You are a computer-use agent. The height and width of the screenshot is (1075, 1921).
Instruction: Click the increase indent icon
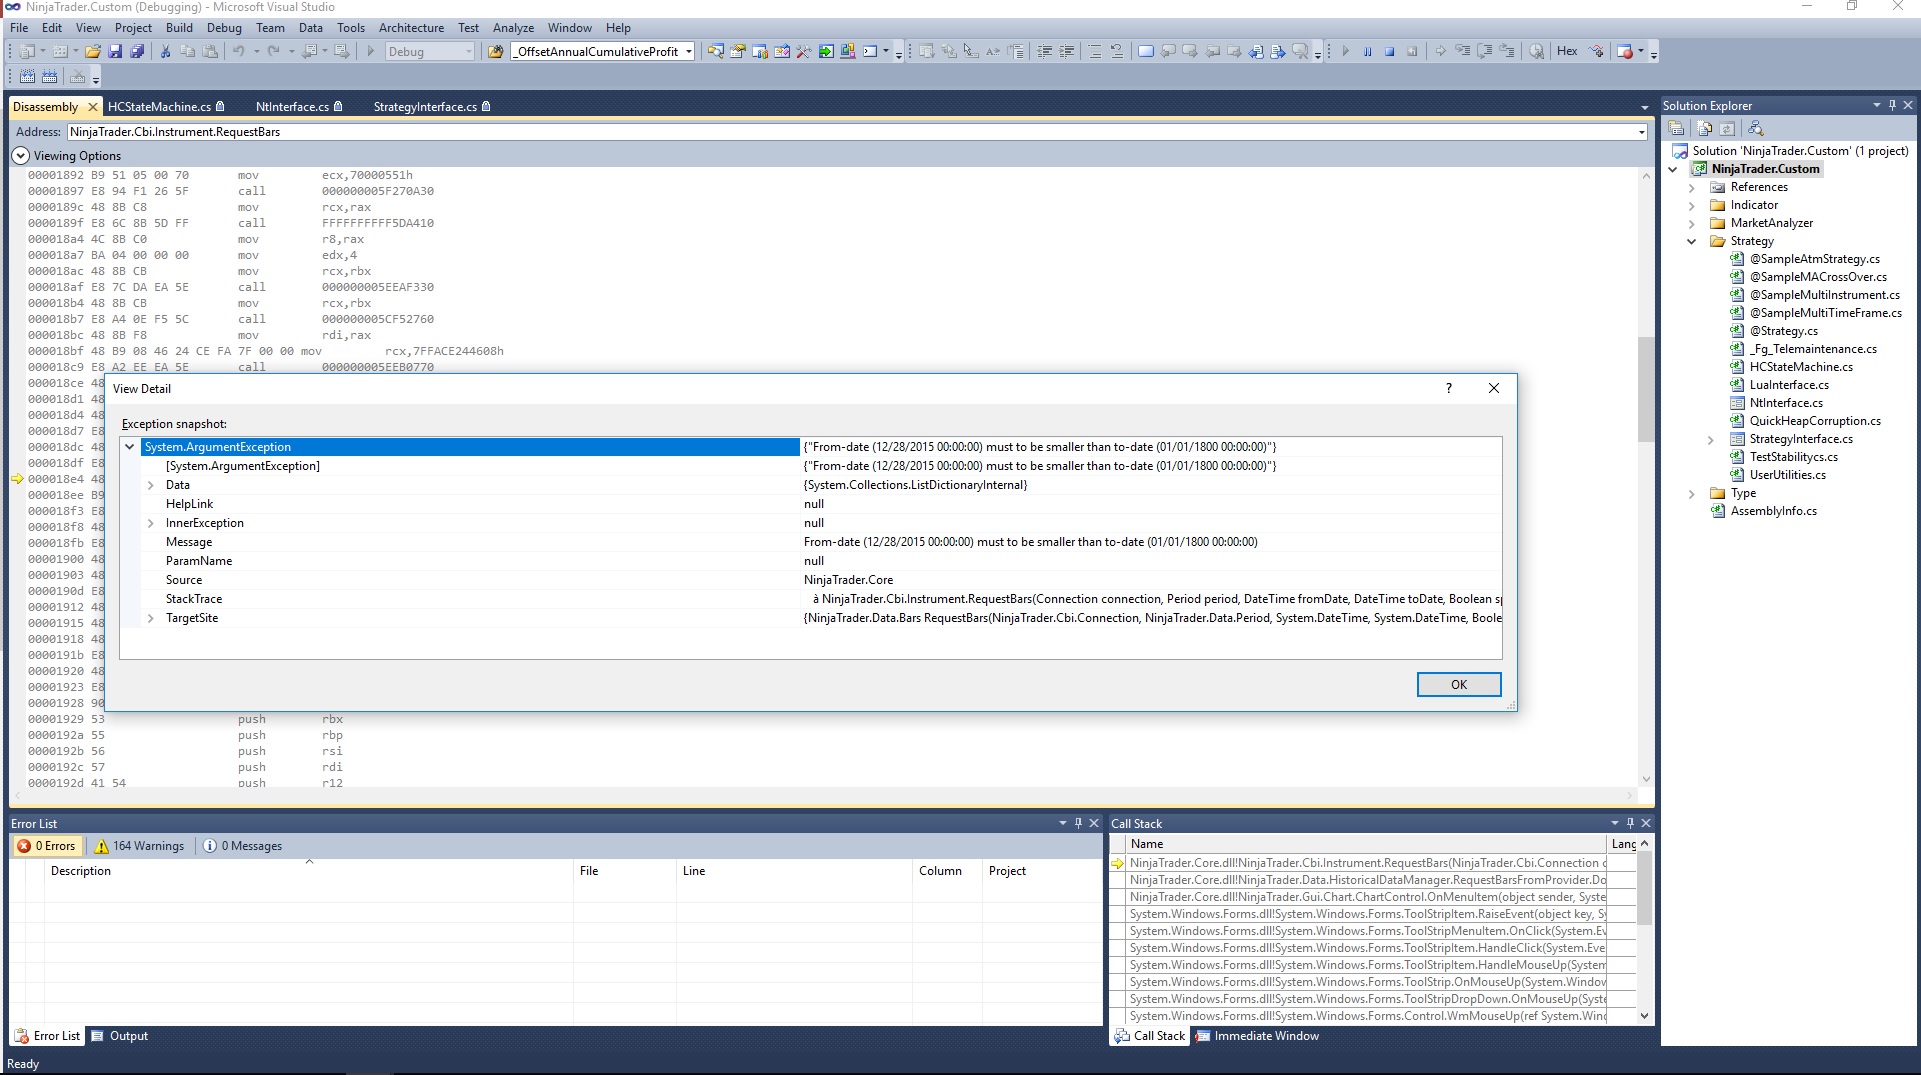click(x=1067, y=52)
